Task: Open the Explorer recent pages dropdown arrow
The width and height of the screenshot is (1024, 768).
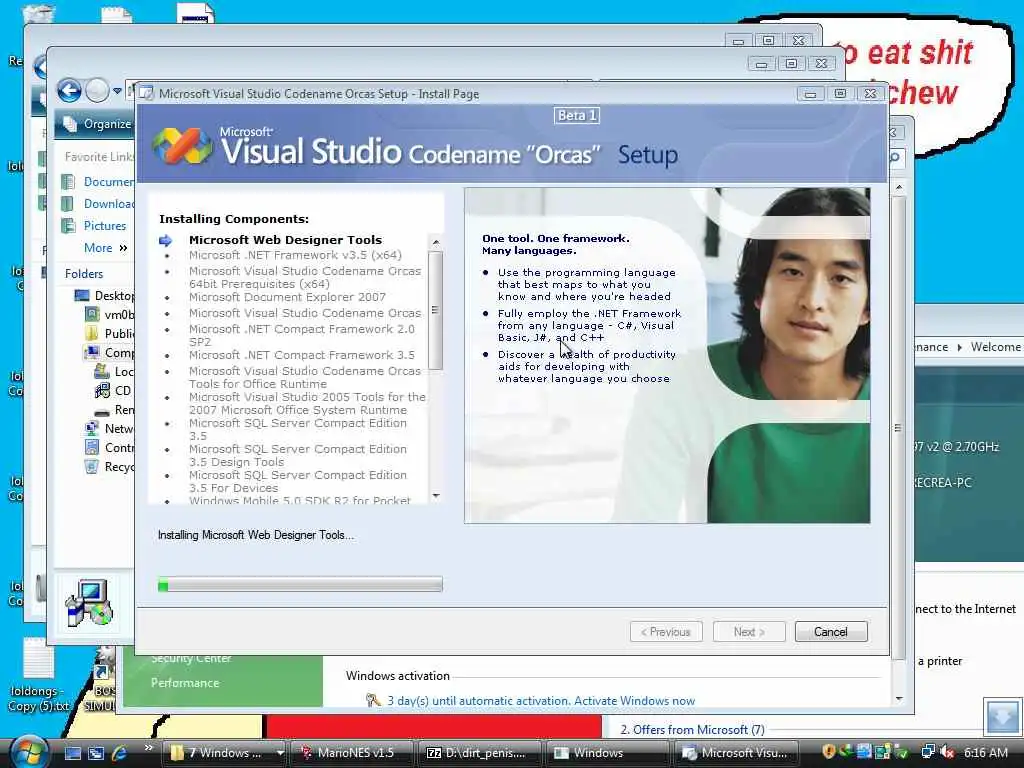Action: coord(117,91)
